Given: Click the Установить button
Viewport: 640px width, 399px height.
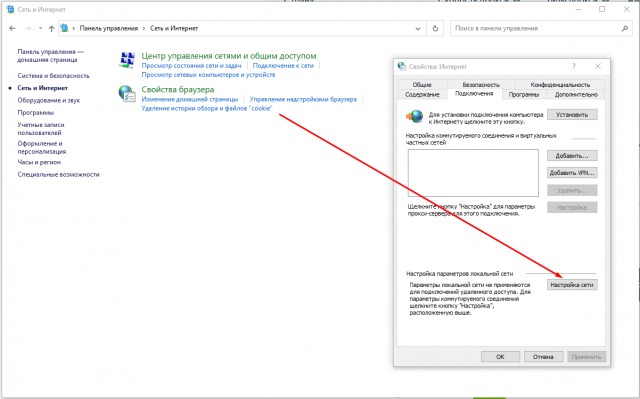Looking at the screenshot, I should (572, 115).
